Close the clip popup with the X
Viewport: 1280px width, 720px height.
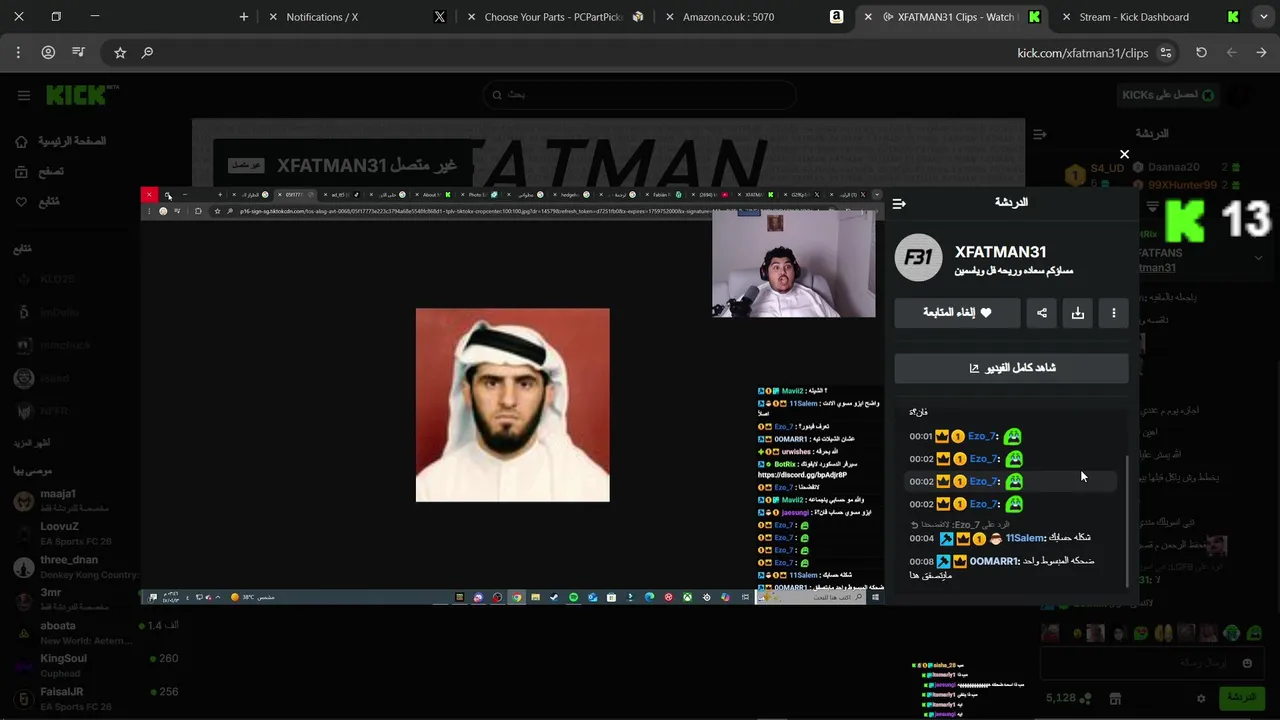[1124, 154]
